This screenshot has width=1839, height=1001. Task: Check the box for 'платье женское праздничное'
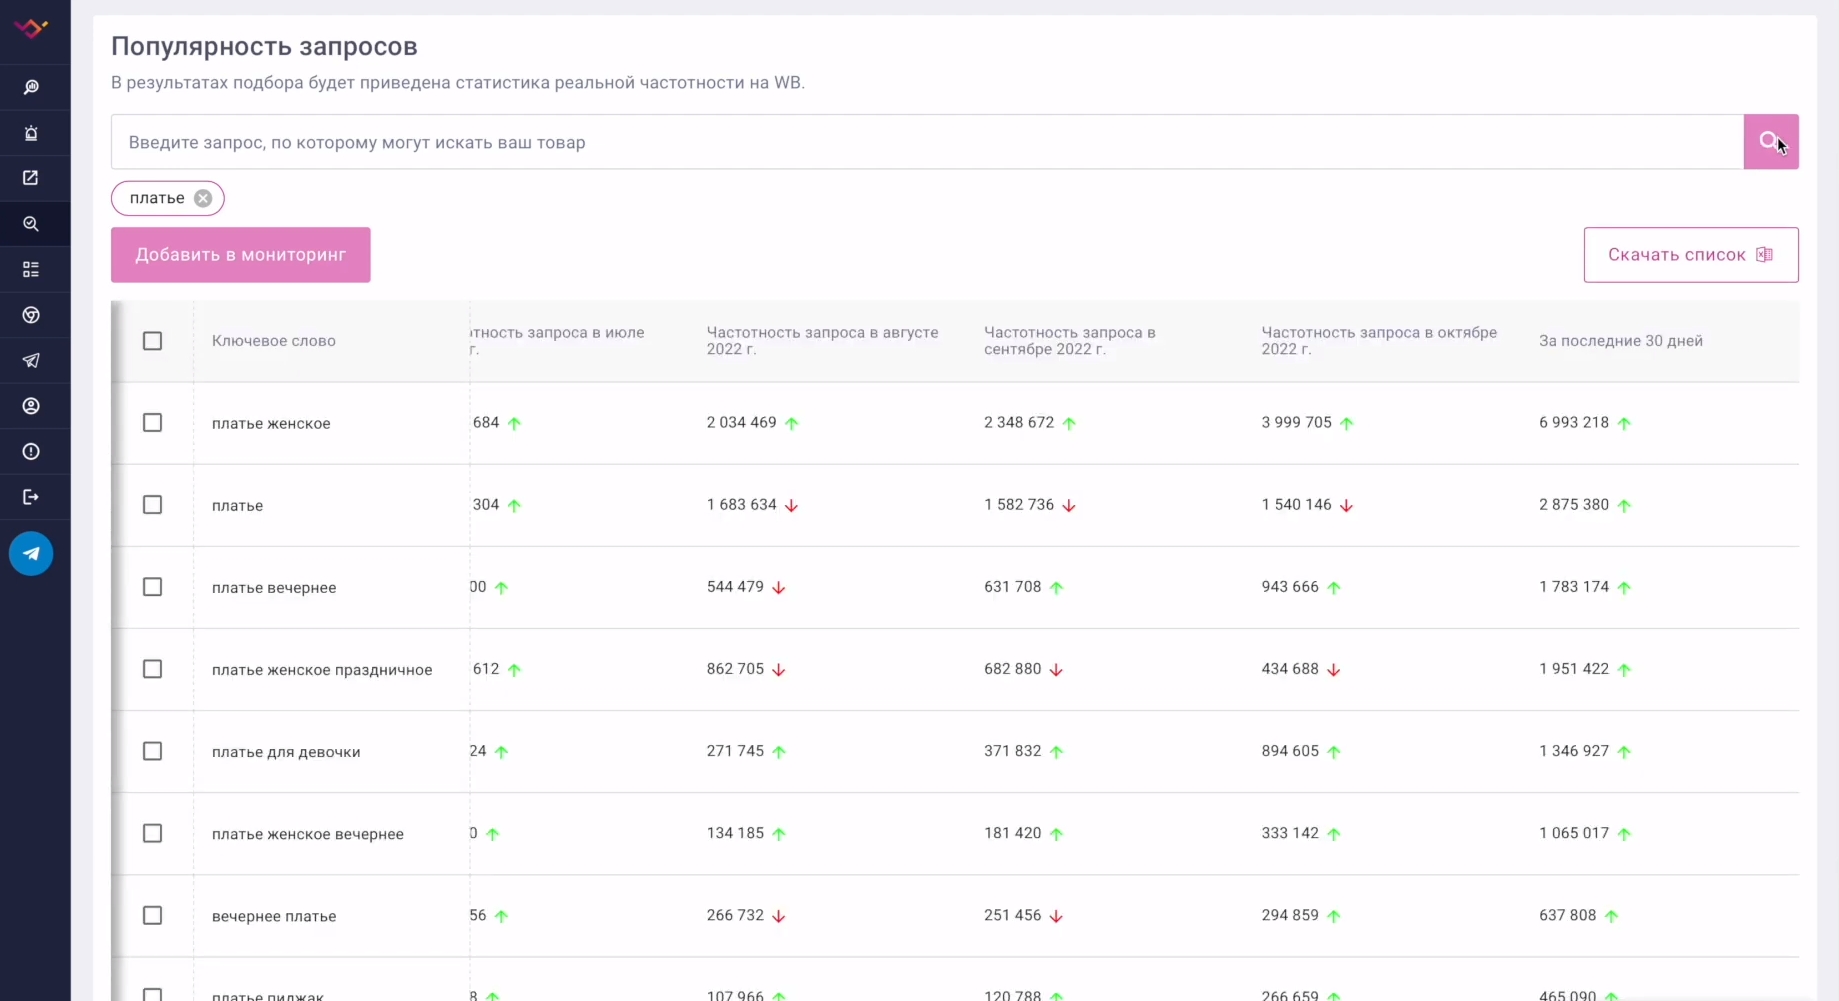152,669
